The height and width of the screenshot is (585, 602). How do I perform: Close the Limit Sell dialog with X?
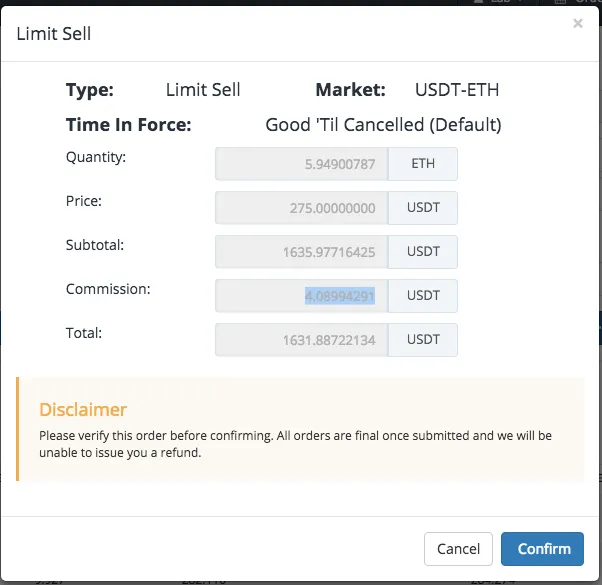coord(577,23)
